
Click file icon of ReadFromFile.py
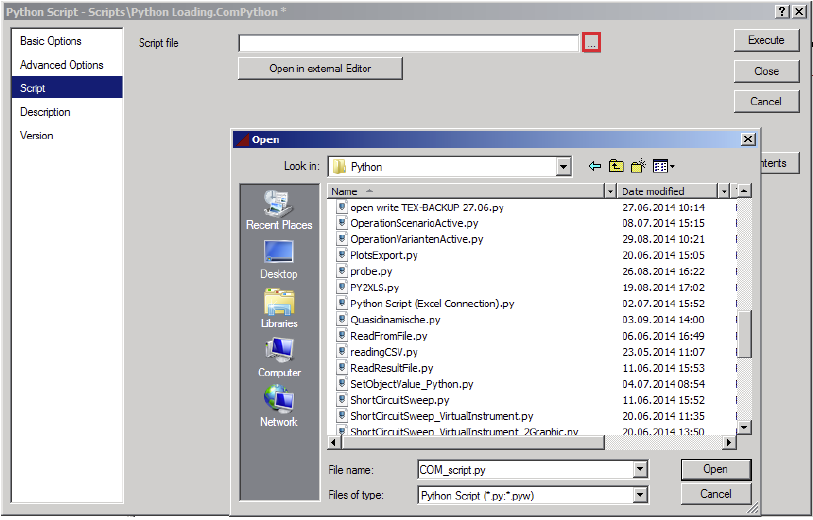[x=342, y=335]
